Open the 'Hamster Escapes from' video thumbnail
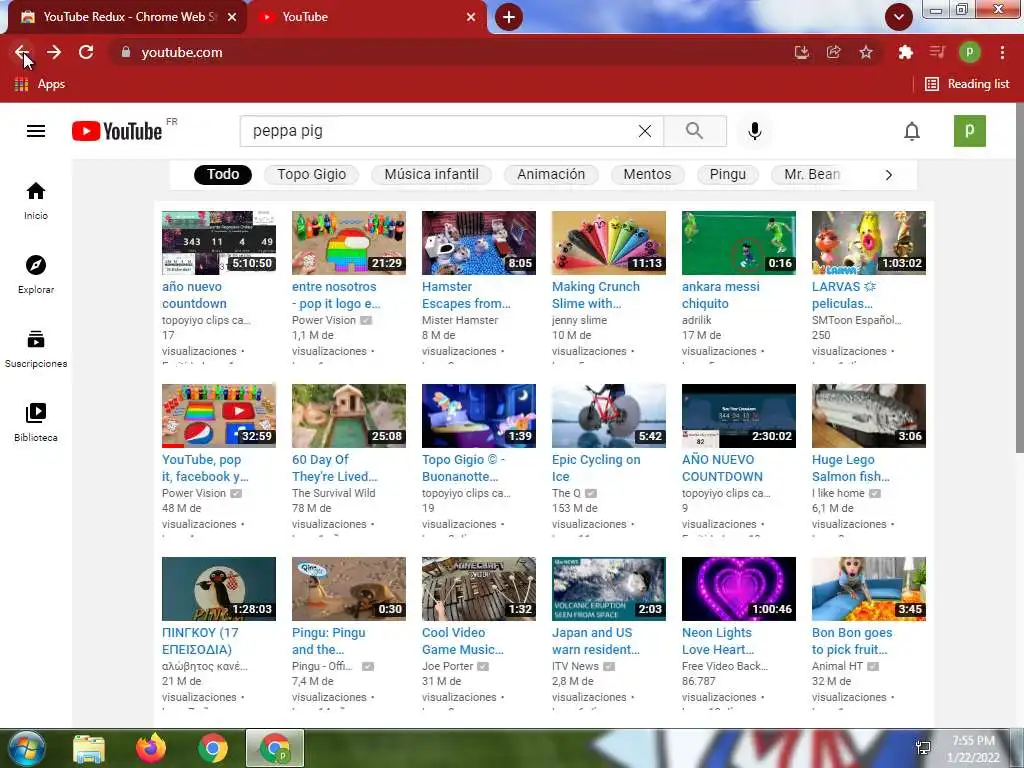The width and height of the screenshot is (1024, 768). [479, 242]
